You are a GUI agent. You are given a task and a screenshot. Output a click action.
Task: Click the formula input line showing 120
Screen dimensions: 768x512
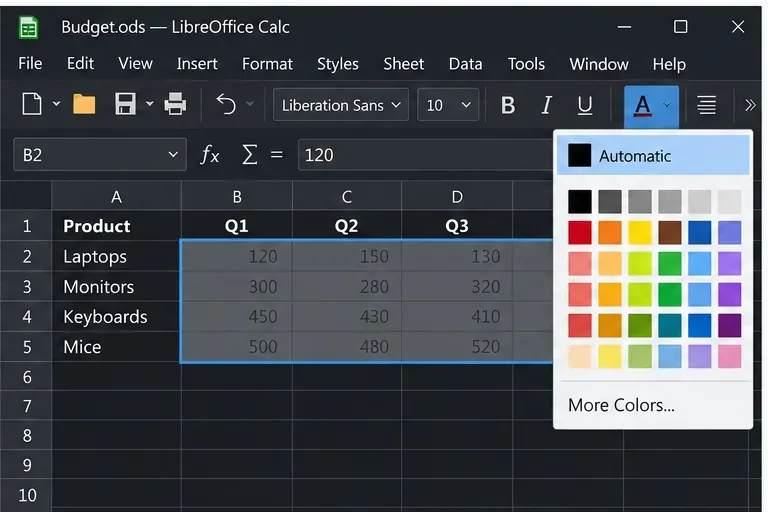coord(425,155)
